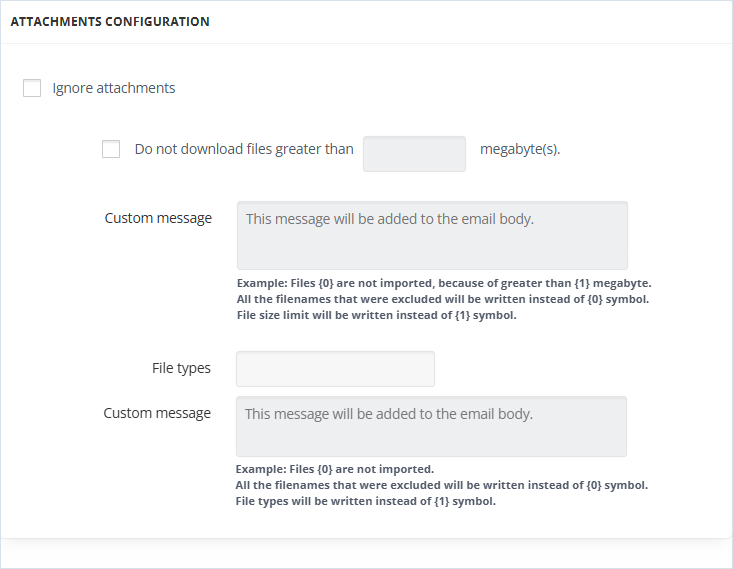The image size is (733, 569).
Task: Focus the File types input field
Action: (335, 369)
